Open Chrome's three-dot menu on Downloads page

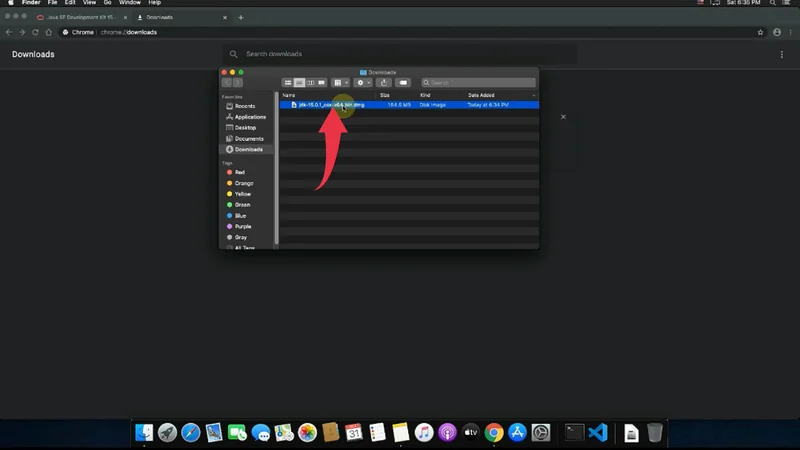(782, 54)
